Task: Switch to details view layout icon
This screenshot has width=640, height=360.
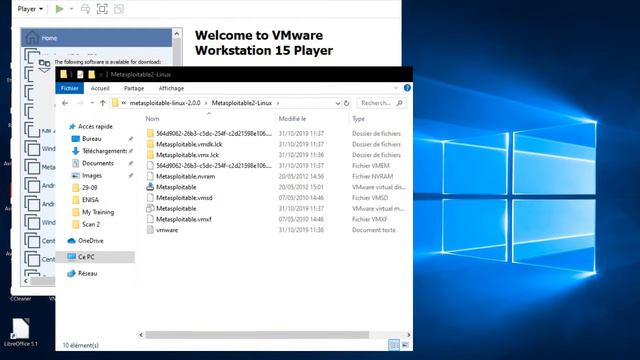Action: pos(393,345)
